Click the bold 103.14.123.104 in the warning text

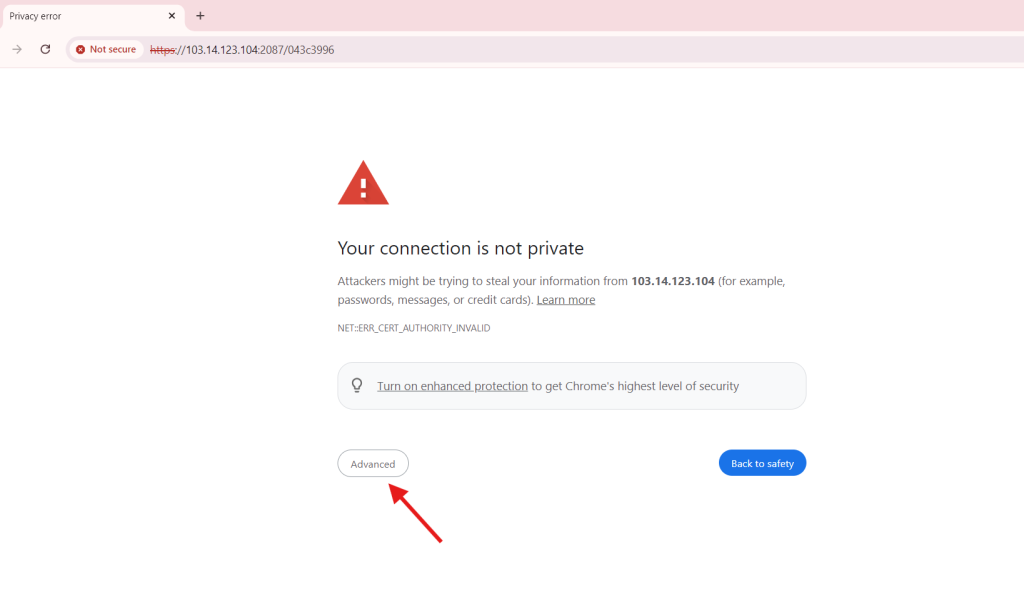click(673, 281)
